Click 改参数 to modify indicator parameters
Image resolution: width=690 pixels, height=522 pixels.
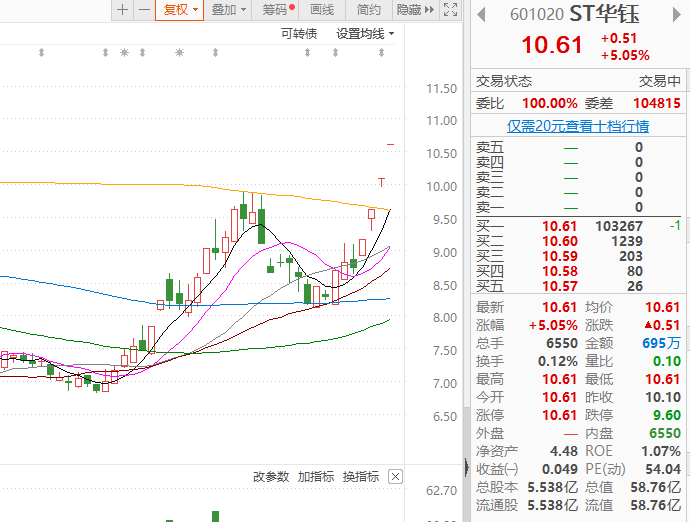pyautogui.click(x=270, y=477)
